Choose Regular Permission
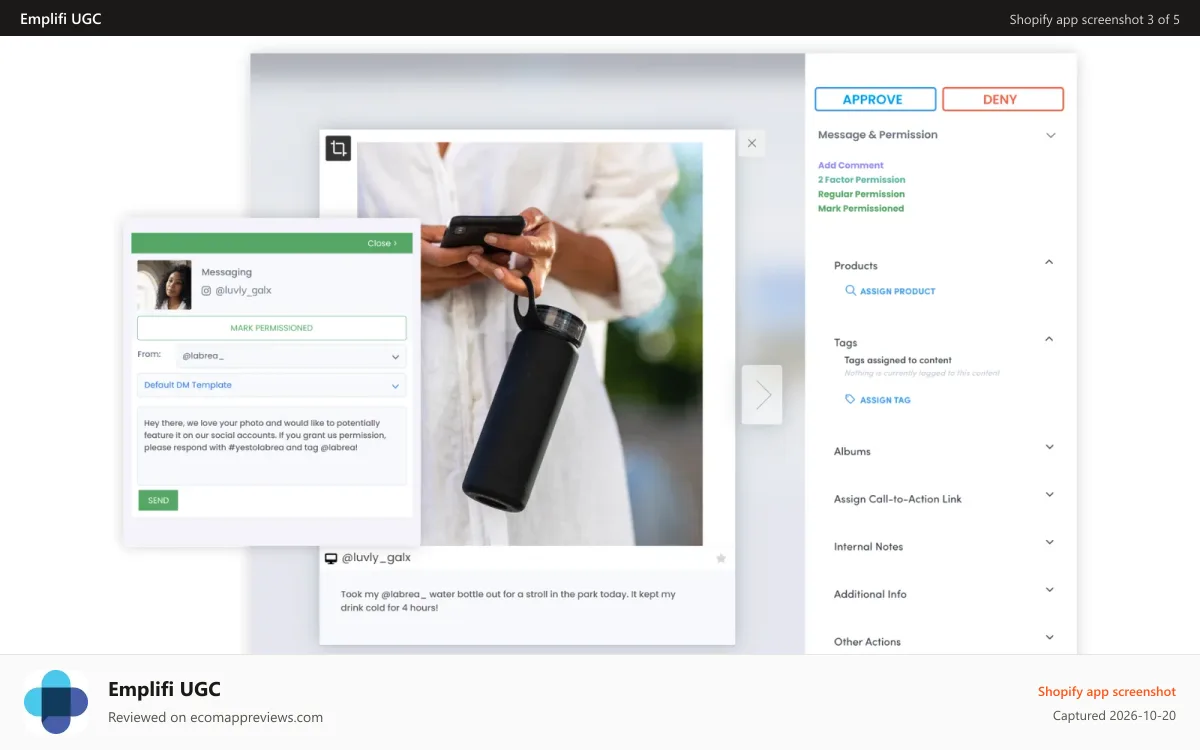Image resolution: width=1200 pixels, height=750 pixels. click(x=861, y=194)
